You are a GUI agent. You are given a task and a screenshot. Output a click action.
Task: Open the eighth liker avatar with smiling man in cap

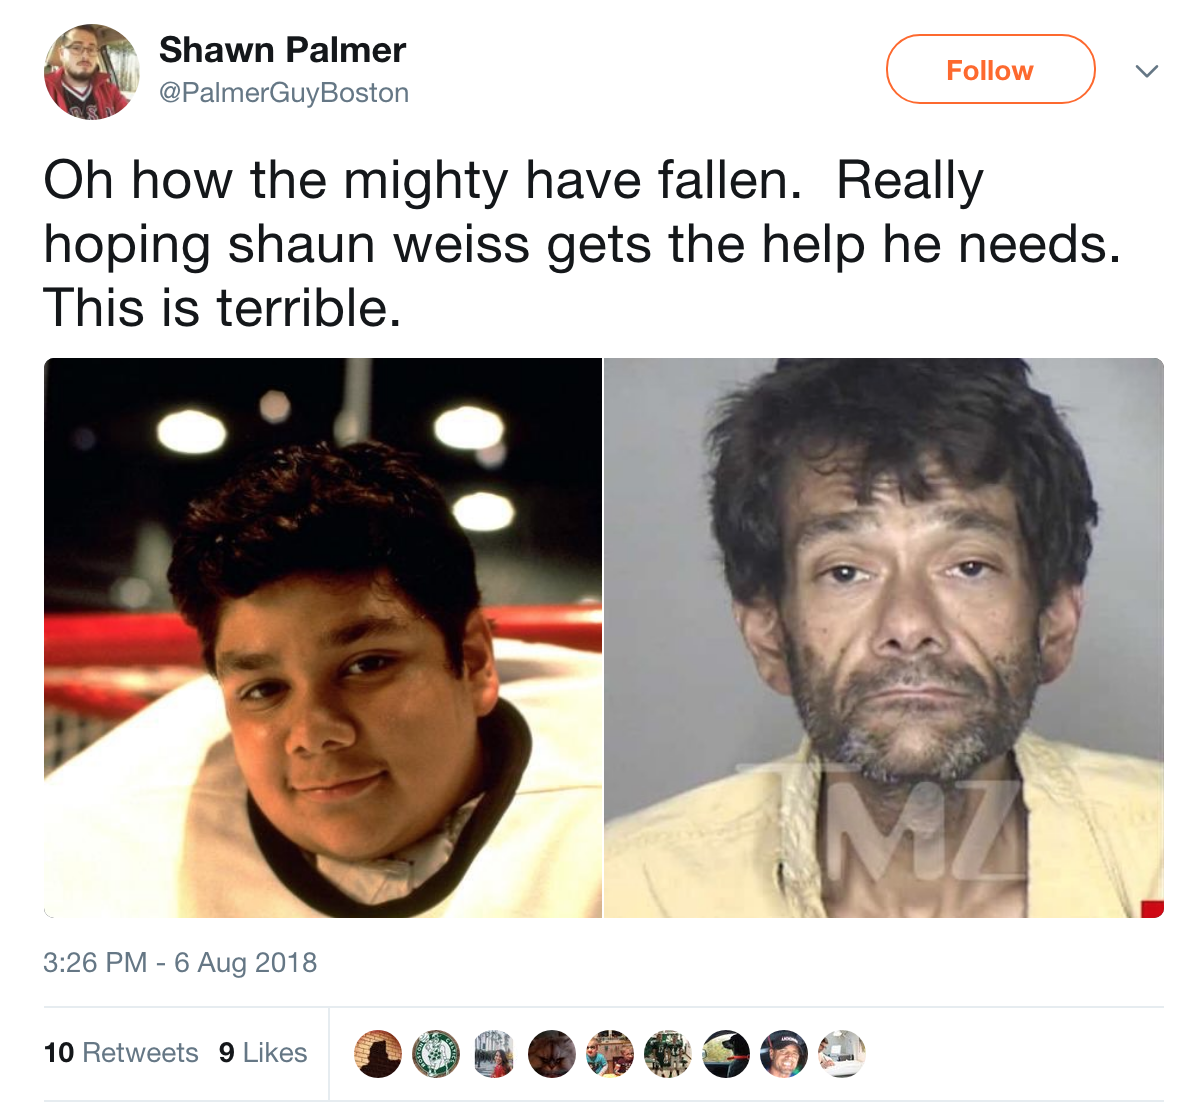[784, 1053]
